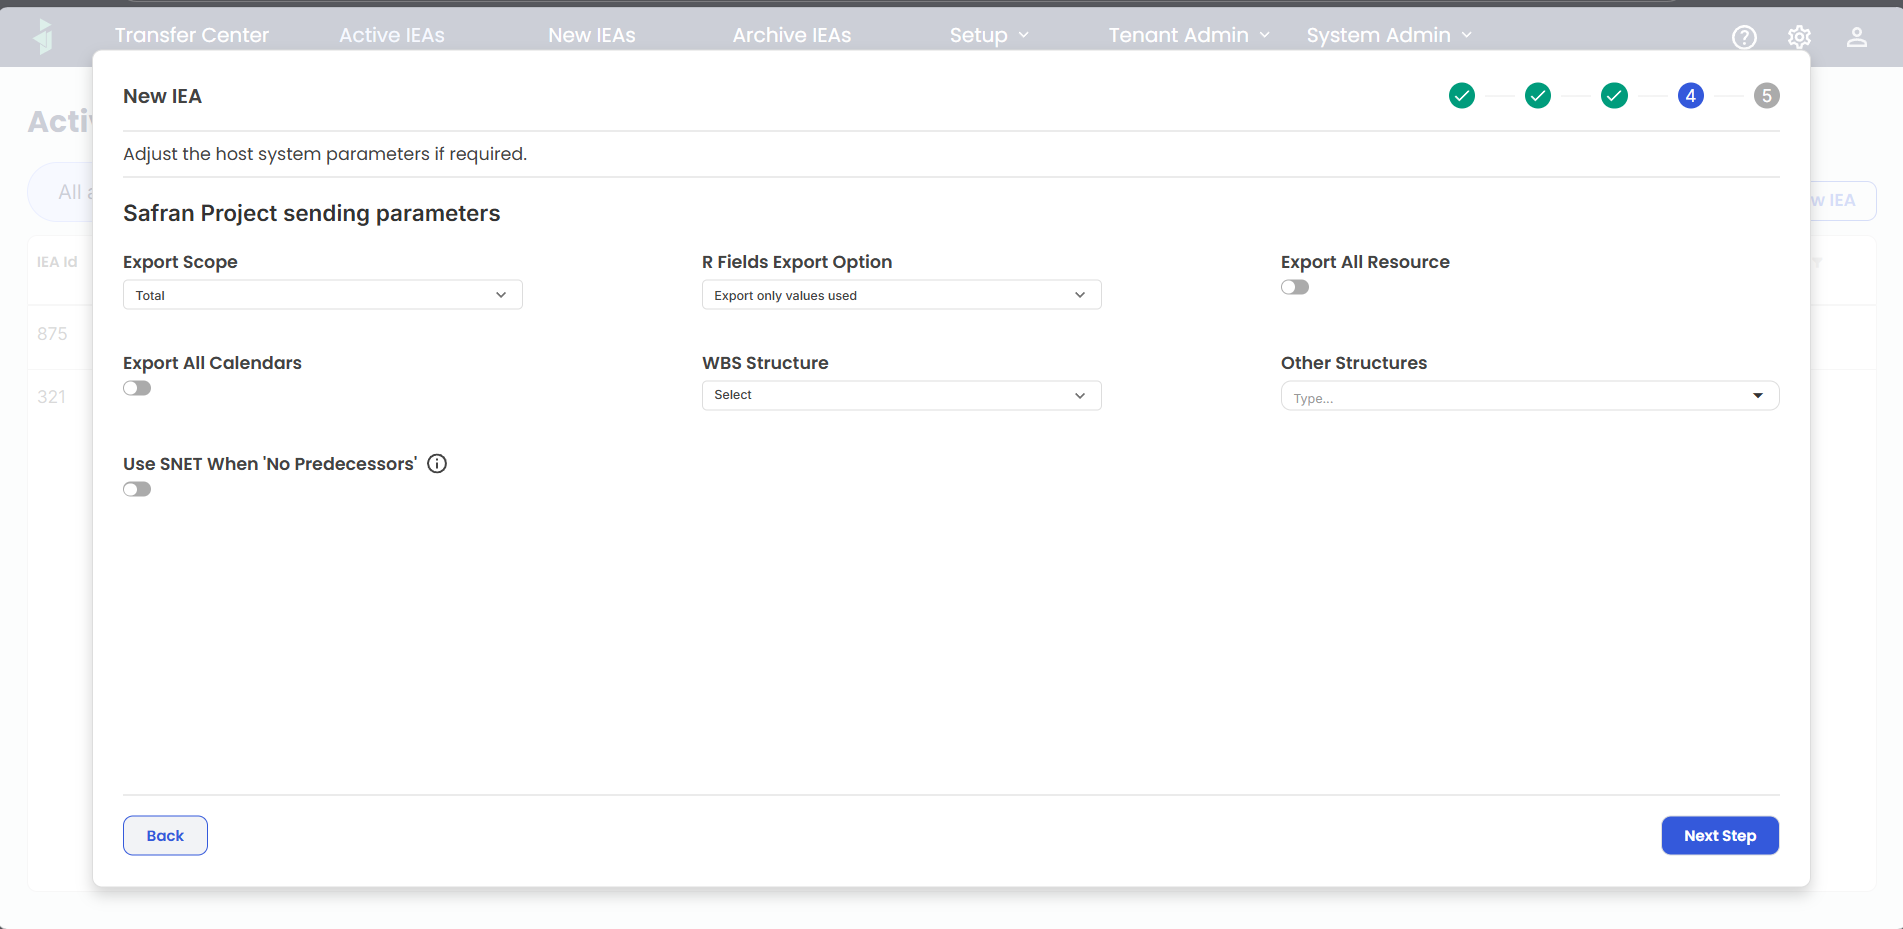Expand the Tenant Admin menu
The image size is (1903, 929).
coord(1189,35)
